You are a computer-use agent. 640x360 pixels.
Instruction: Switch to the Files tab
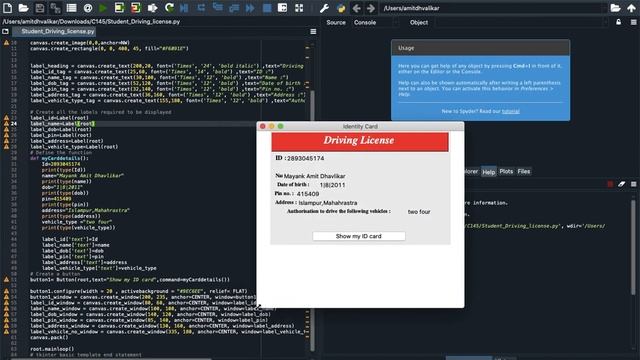pos(524,171)
